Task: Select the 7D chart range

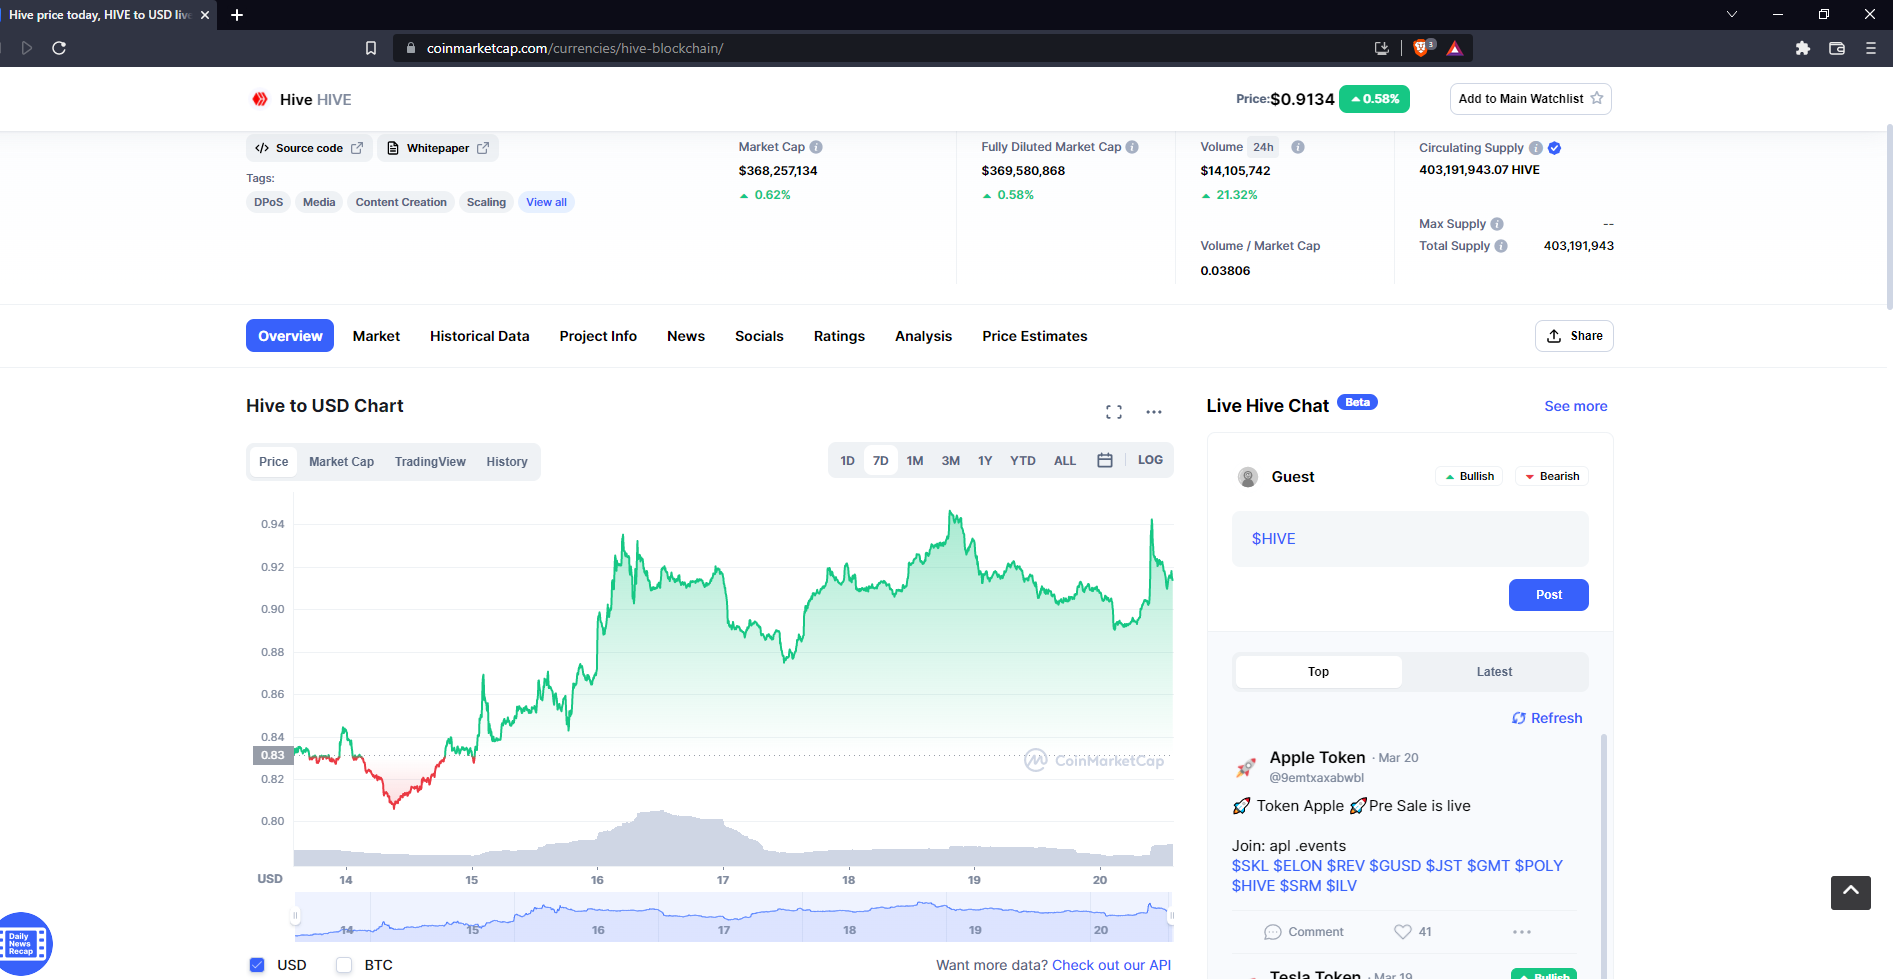Action: (881, 461)
